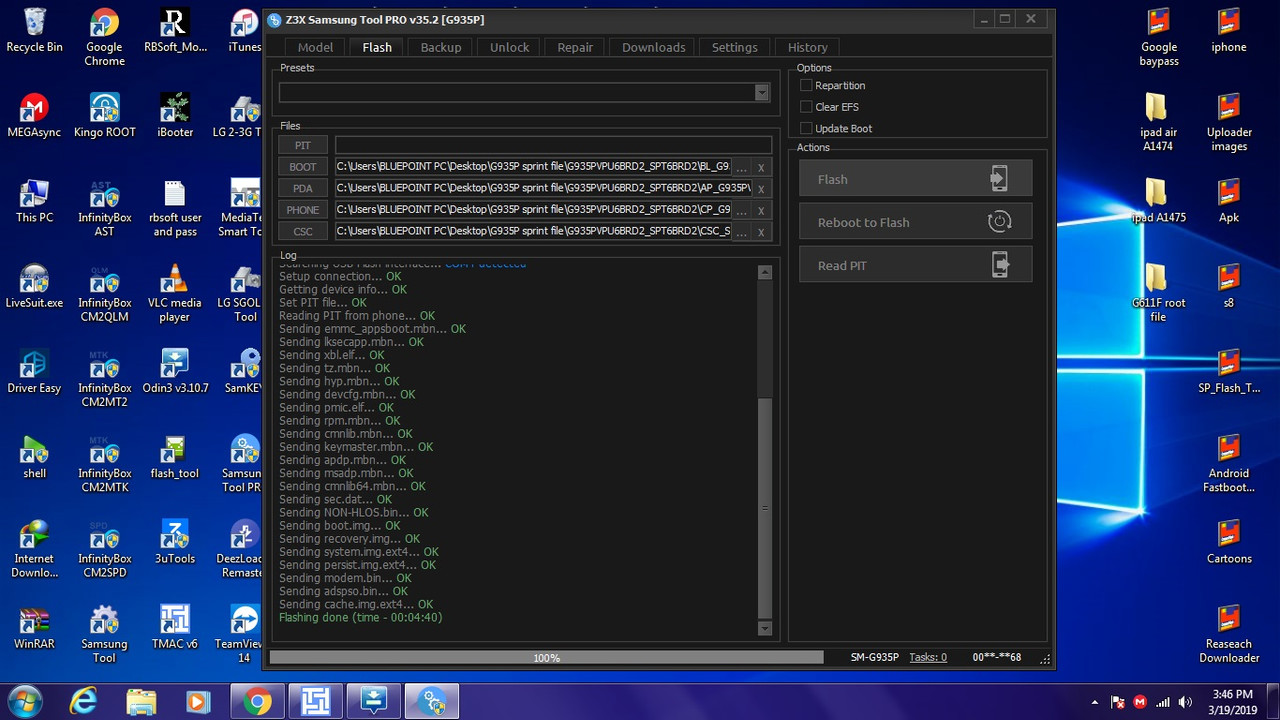This screenshot has width=1280, height=720.
Task: Open the iphone desktop file
Action: click(x=1229, y=30)
